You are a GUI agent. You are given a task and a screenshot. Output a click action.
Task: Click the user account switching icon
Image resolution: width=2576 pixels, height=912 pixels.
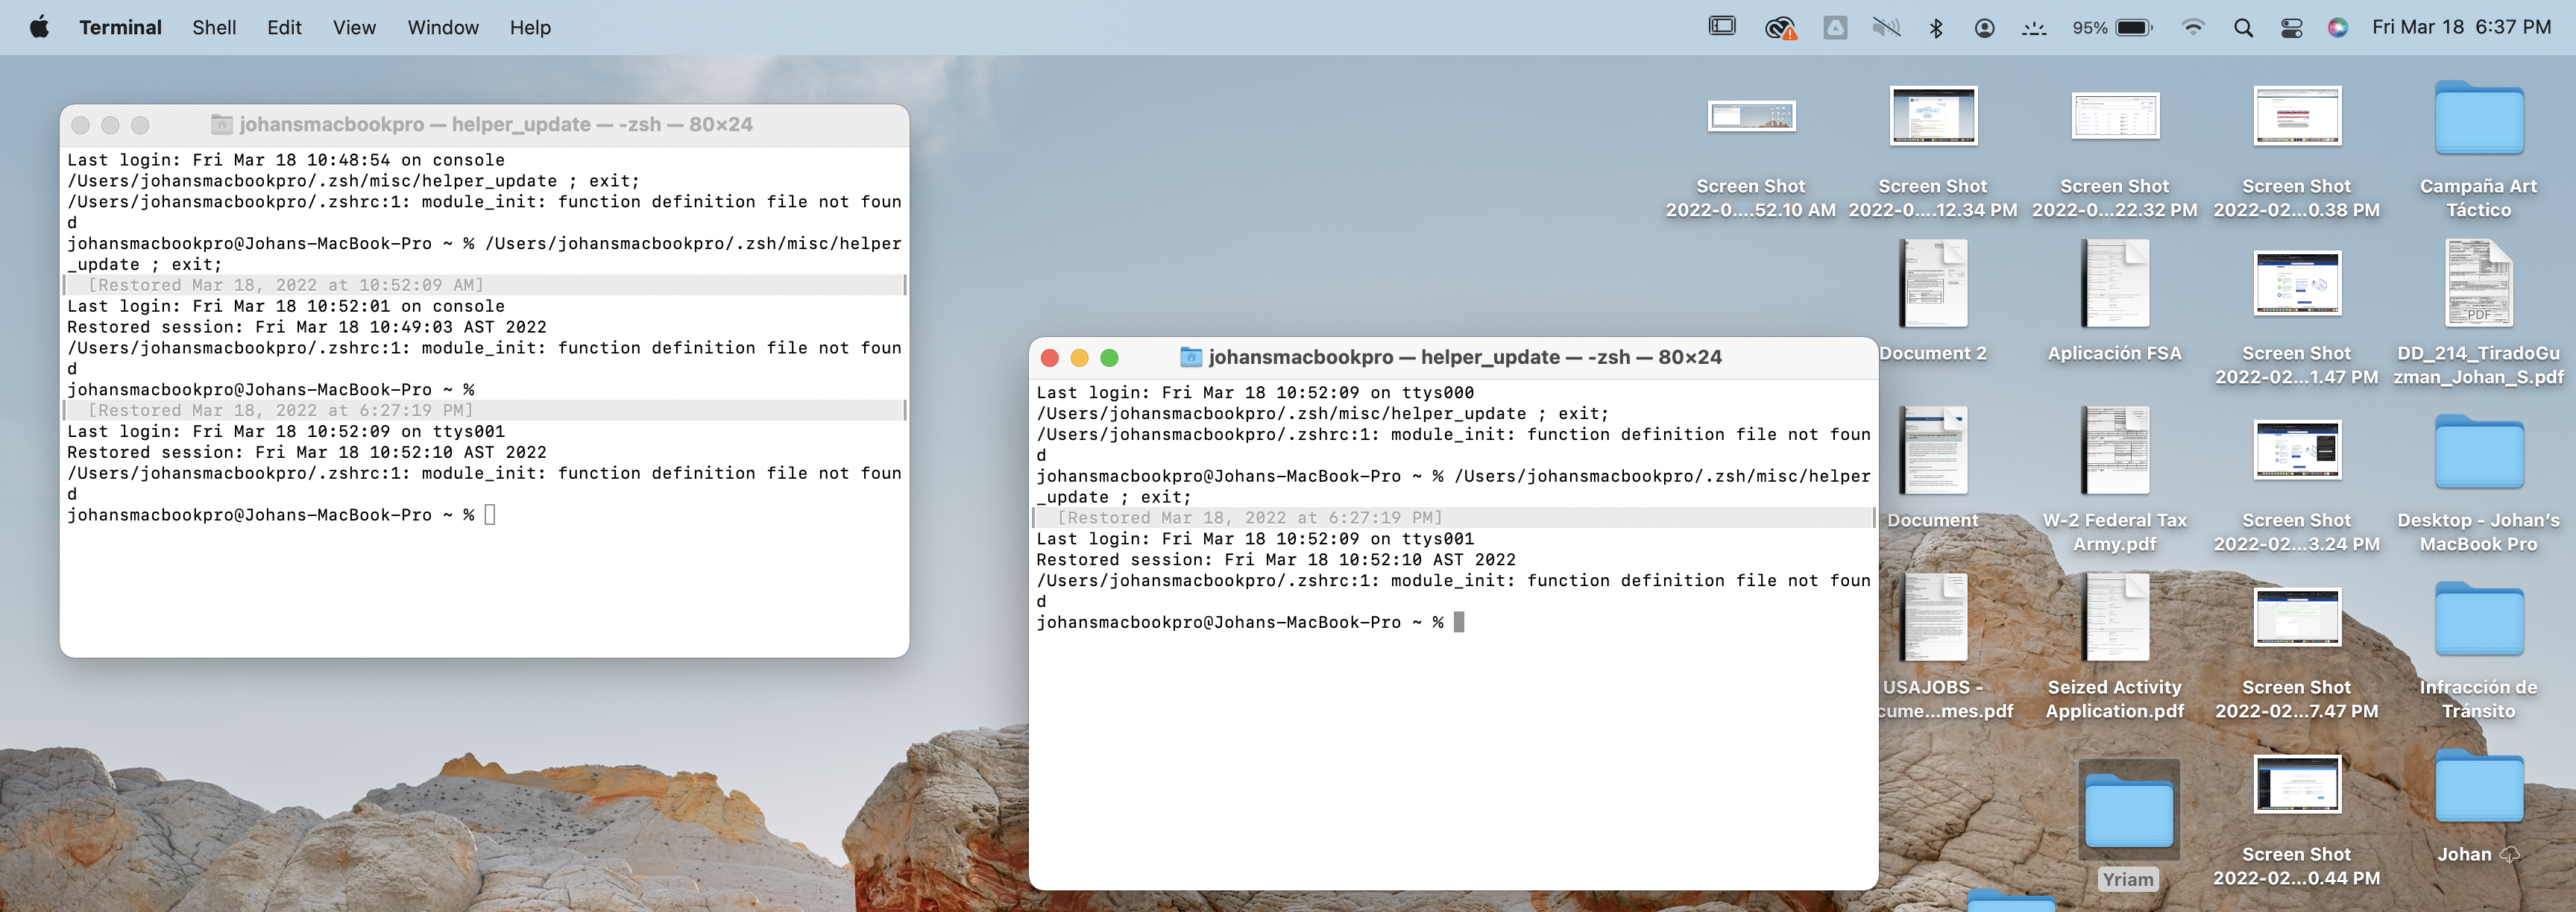click(x=1985, y=28)
